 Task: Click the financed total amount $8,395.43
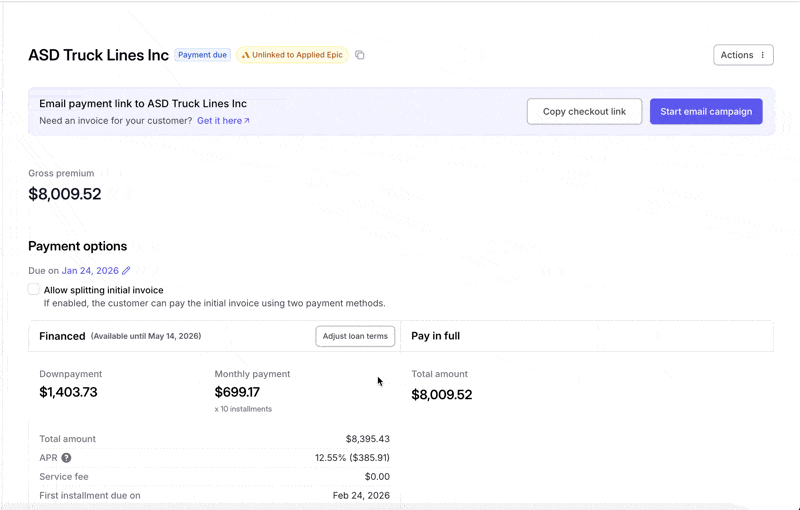coord(368,439)
